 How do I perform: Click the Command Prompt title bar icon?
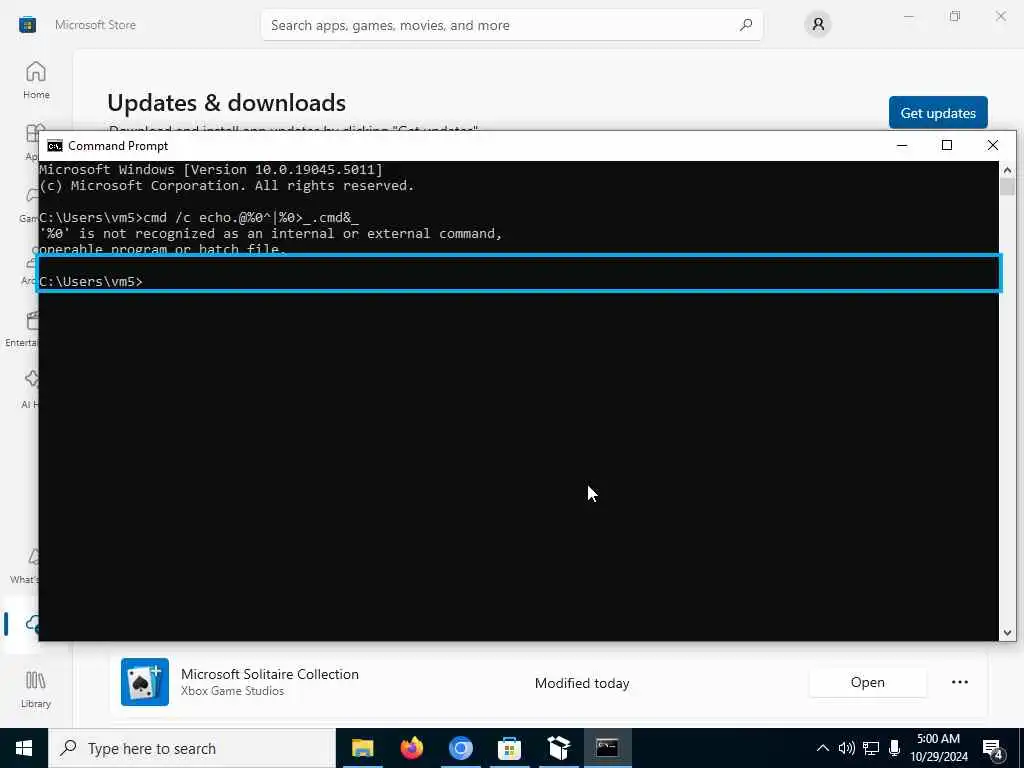(x=55, y=146)
